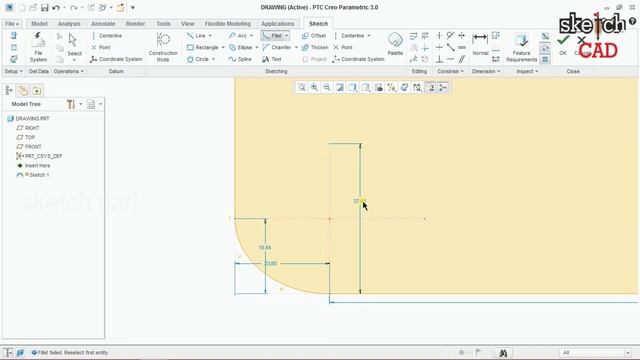This screenshot has height=360, width=640.
Task: Apply the Perpendicular constraint
Action: click(x=439, y=59)
